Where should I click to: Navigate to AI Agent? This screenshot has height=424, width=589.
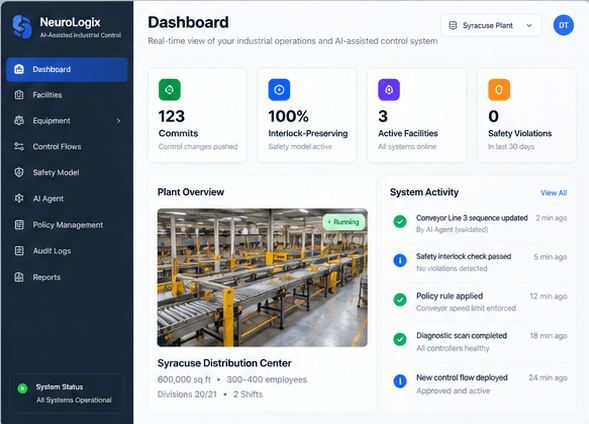click(67, 198)
